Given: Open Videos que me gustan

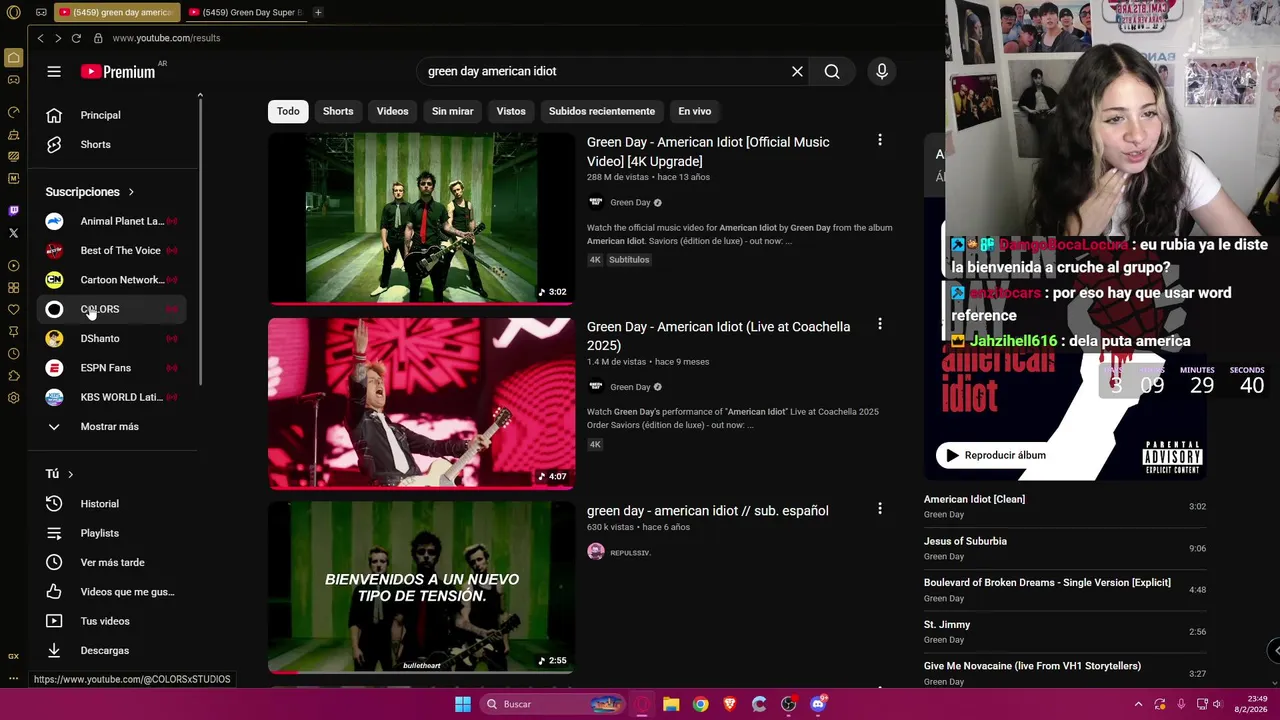Looking at the screenshot, I should (112, 592).
